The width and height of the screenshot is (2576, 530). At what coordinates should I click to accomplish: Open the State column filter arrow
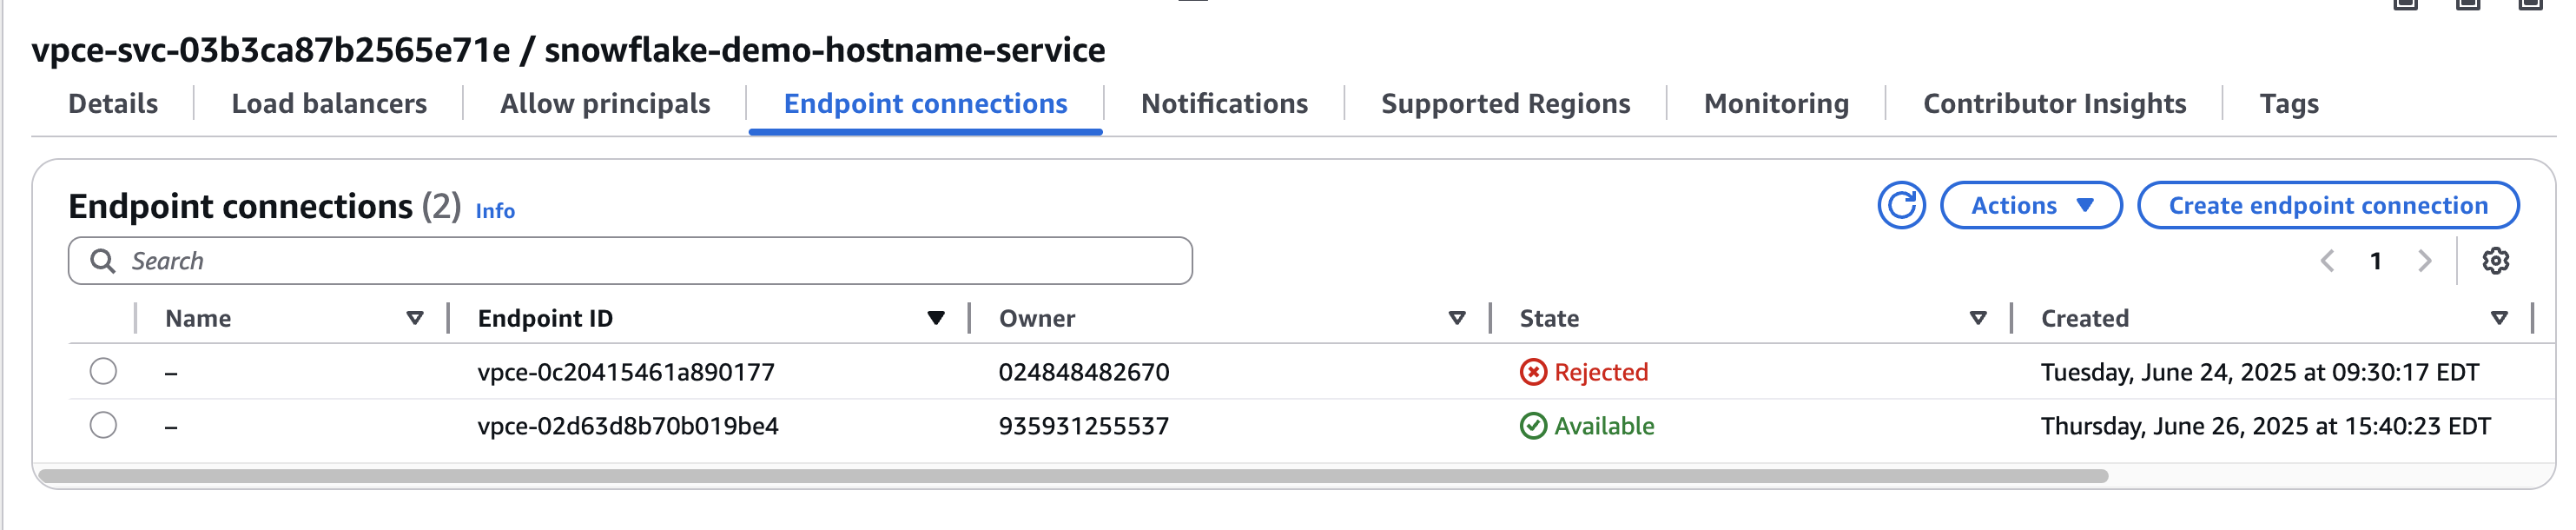1978,318
